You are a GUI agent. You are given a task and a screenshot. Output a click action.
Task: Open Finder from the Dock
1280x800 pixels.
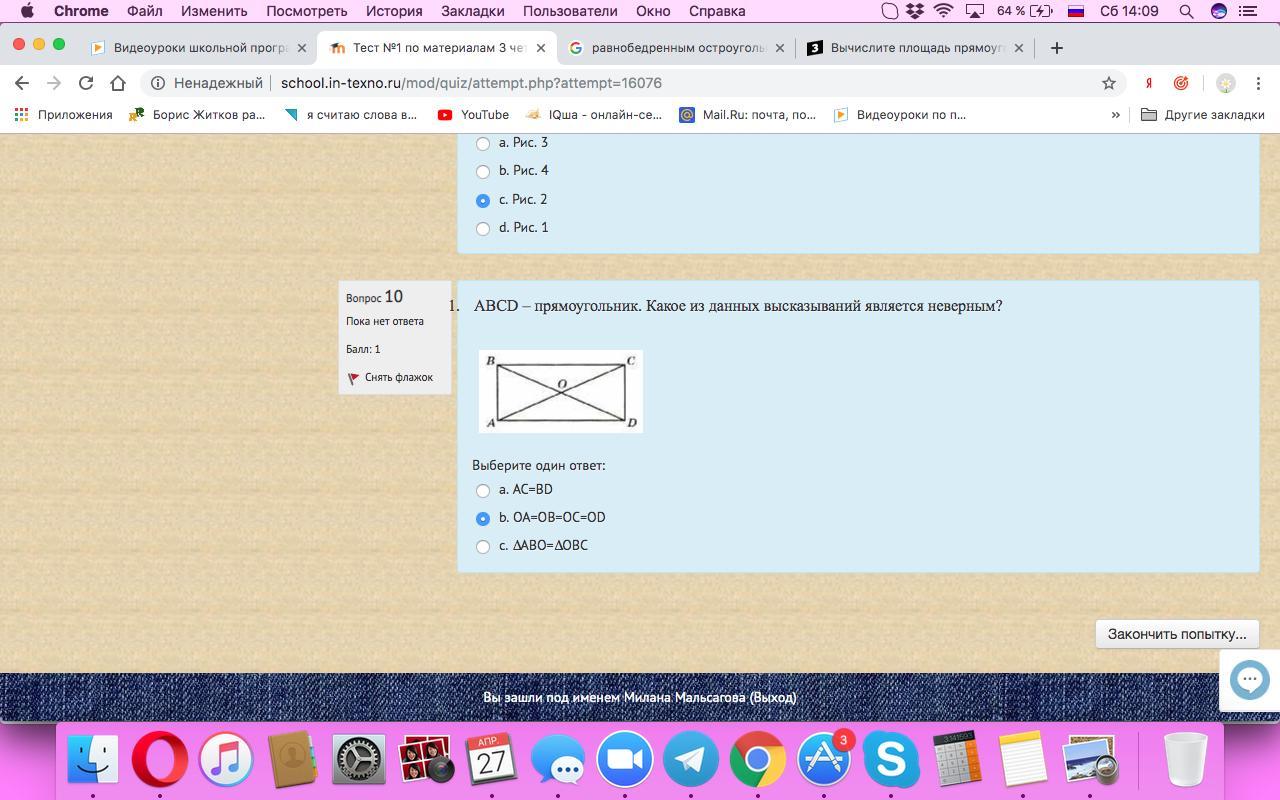pos(93,760)
